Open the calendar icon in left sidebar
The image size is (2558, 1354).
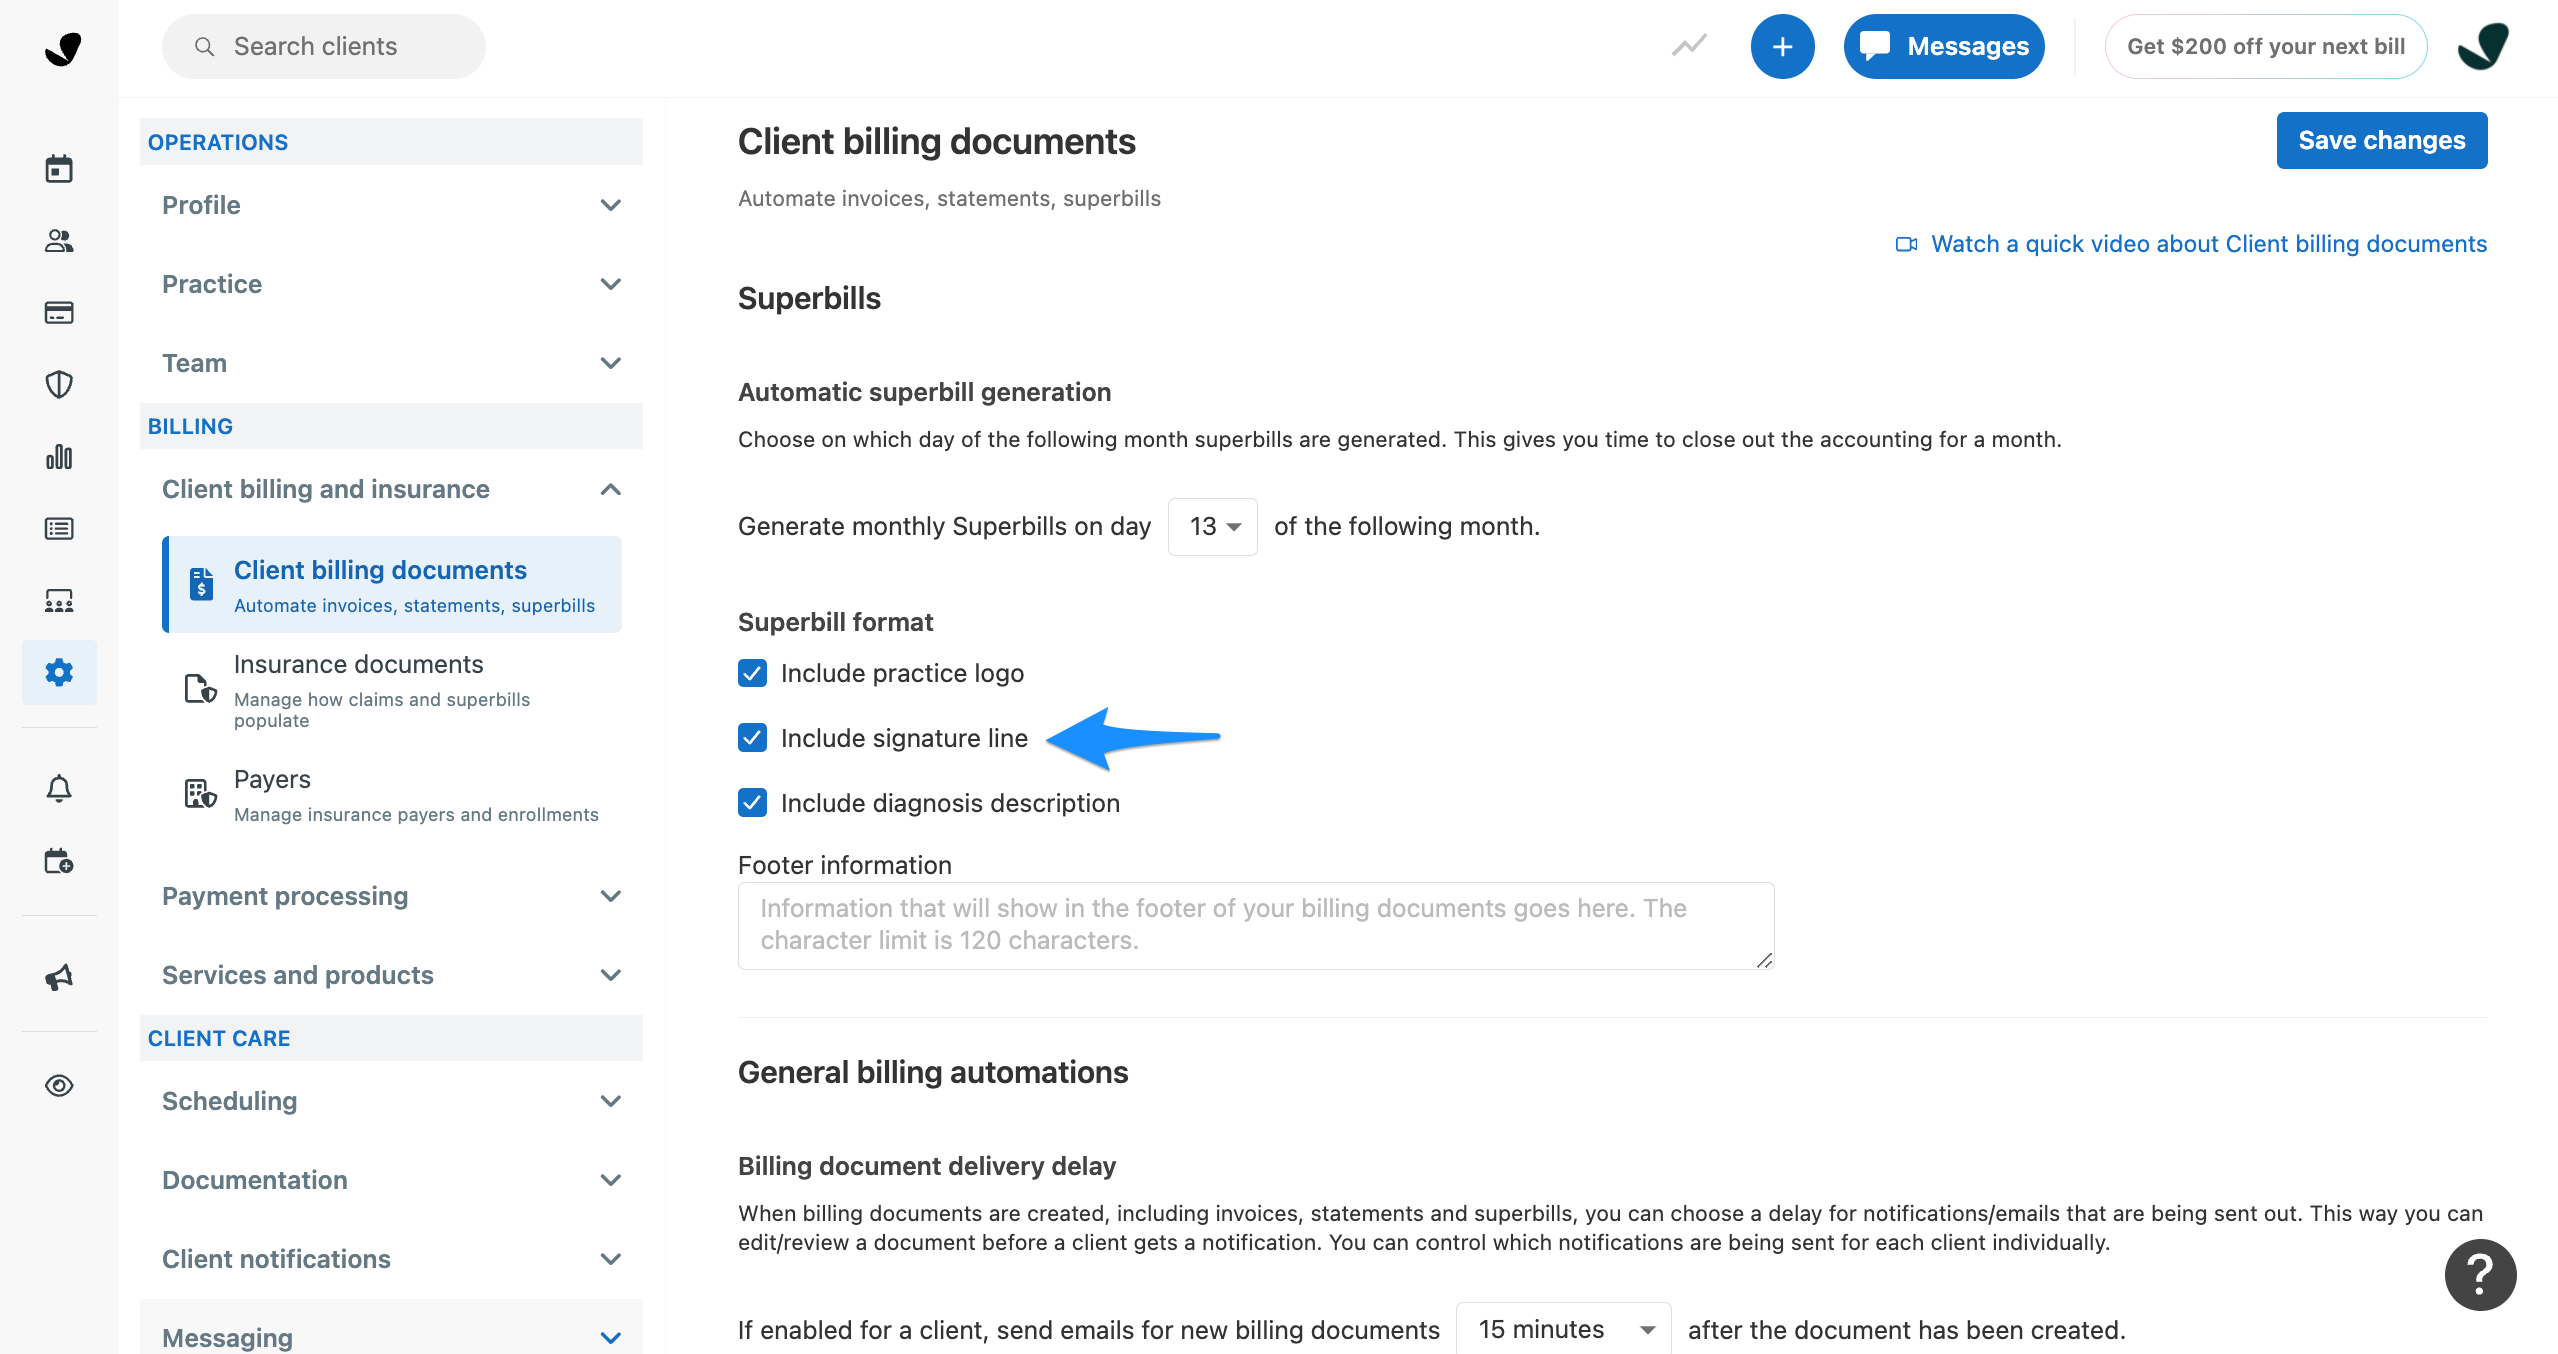pyautogui.click(x=59, y=169)
